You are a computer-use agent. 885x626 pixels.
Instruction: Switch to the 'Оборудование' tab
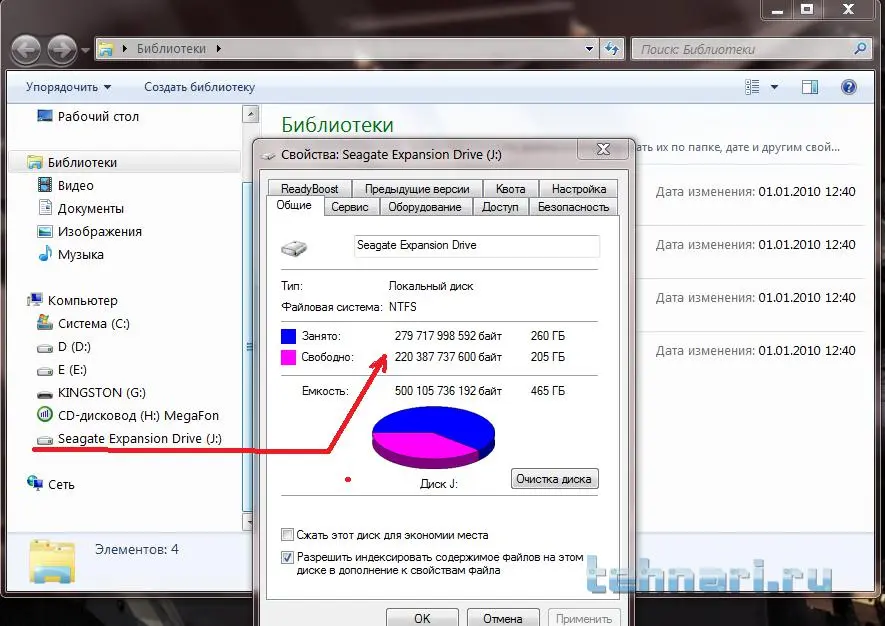pos(425,207)
